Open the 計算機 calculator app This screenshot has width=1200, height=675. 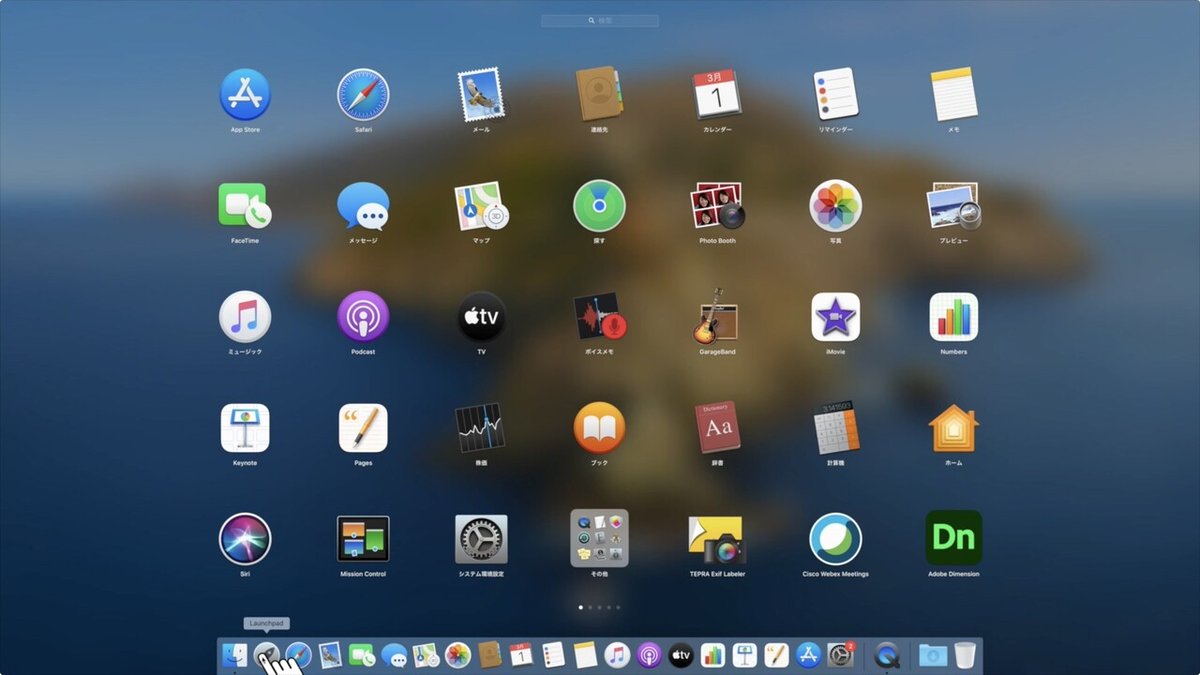(x=835, y=428)
